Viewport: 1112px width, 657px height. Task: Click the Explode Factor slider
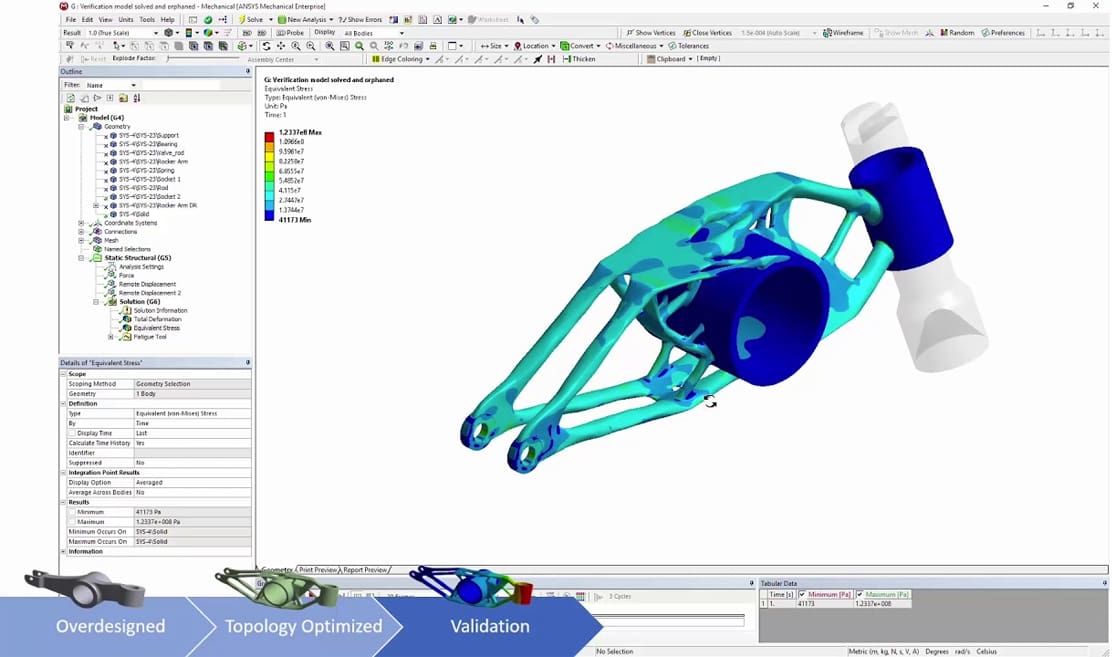click(202, 59)
